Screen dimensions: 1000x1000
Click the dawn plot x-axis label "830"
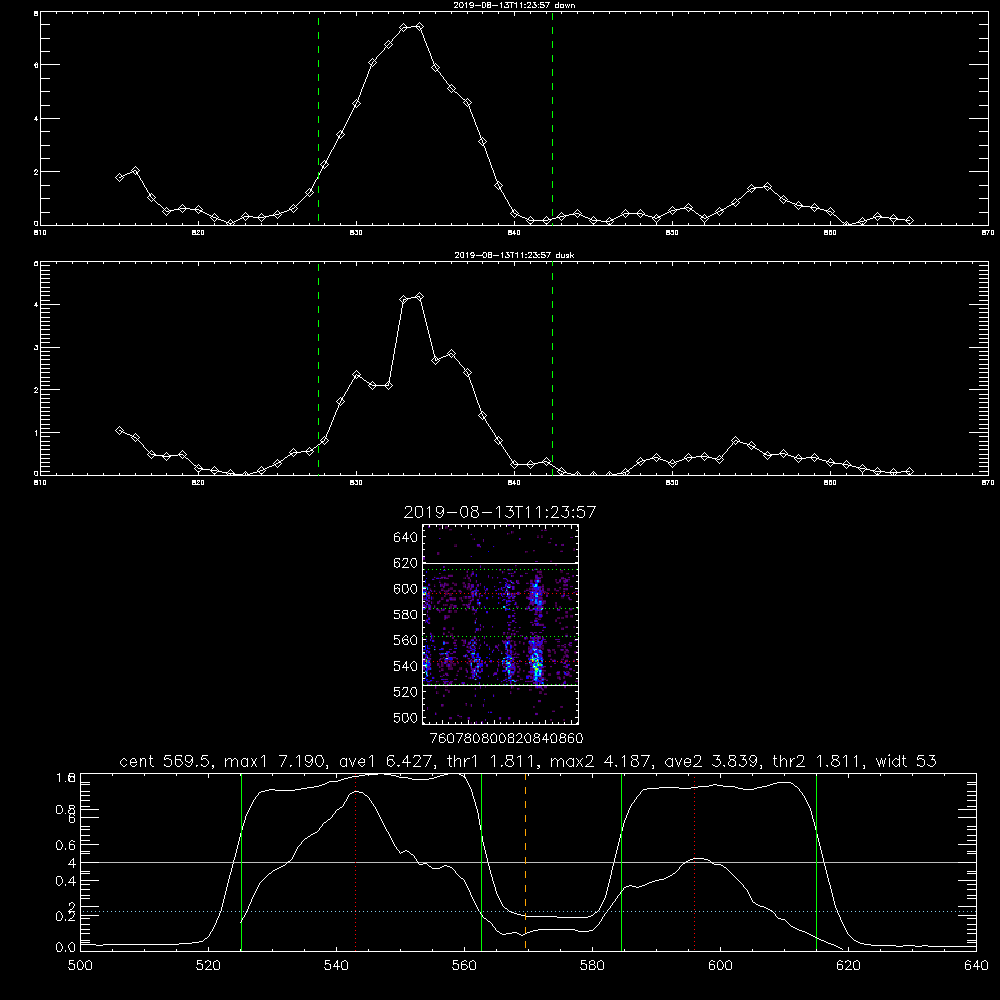(x=356, y=233)
